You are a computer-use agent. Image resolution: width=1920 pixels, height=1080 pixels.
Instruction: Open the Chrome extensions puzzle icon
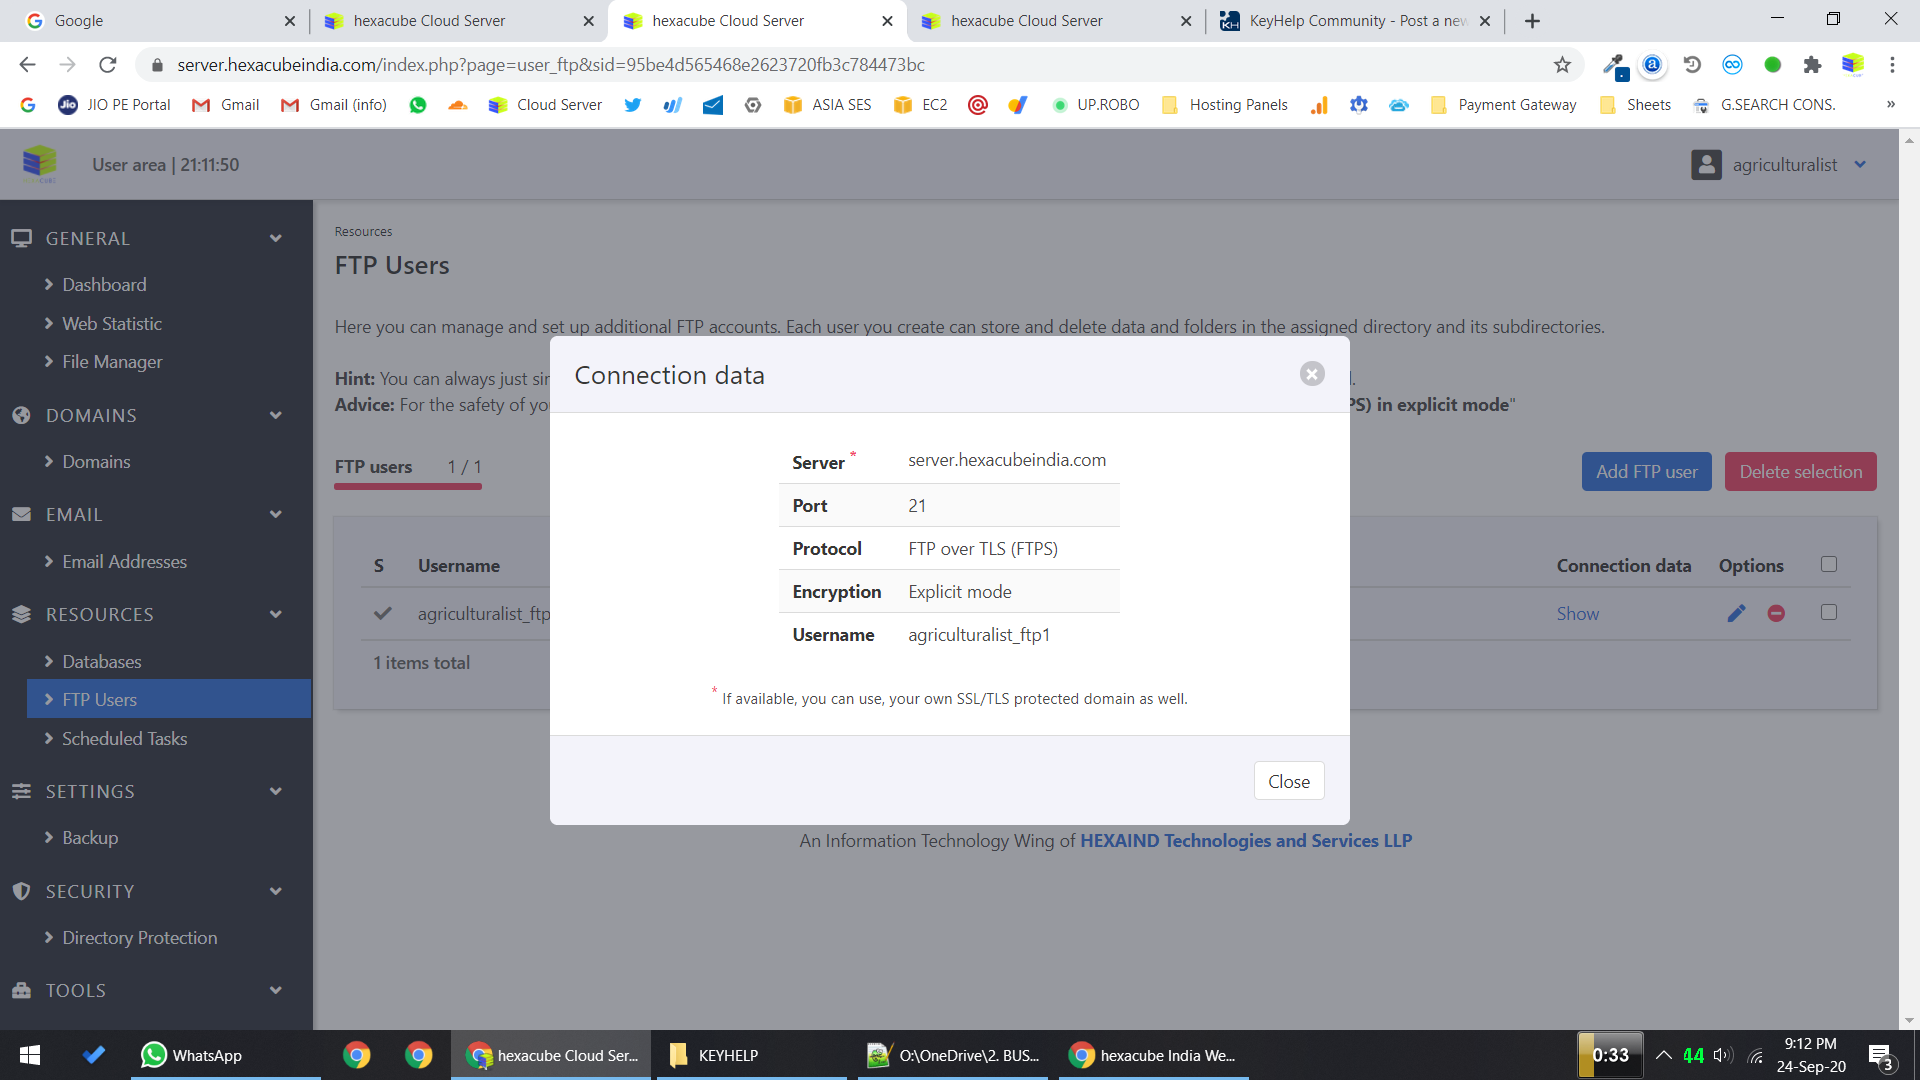click(x=1812, y=65)
